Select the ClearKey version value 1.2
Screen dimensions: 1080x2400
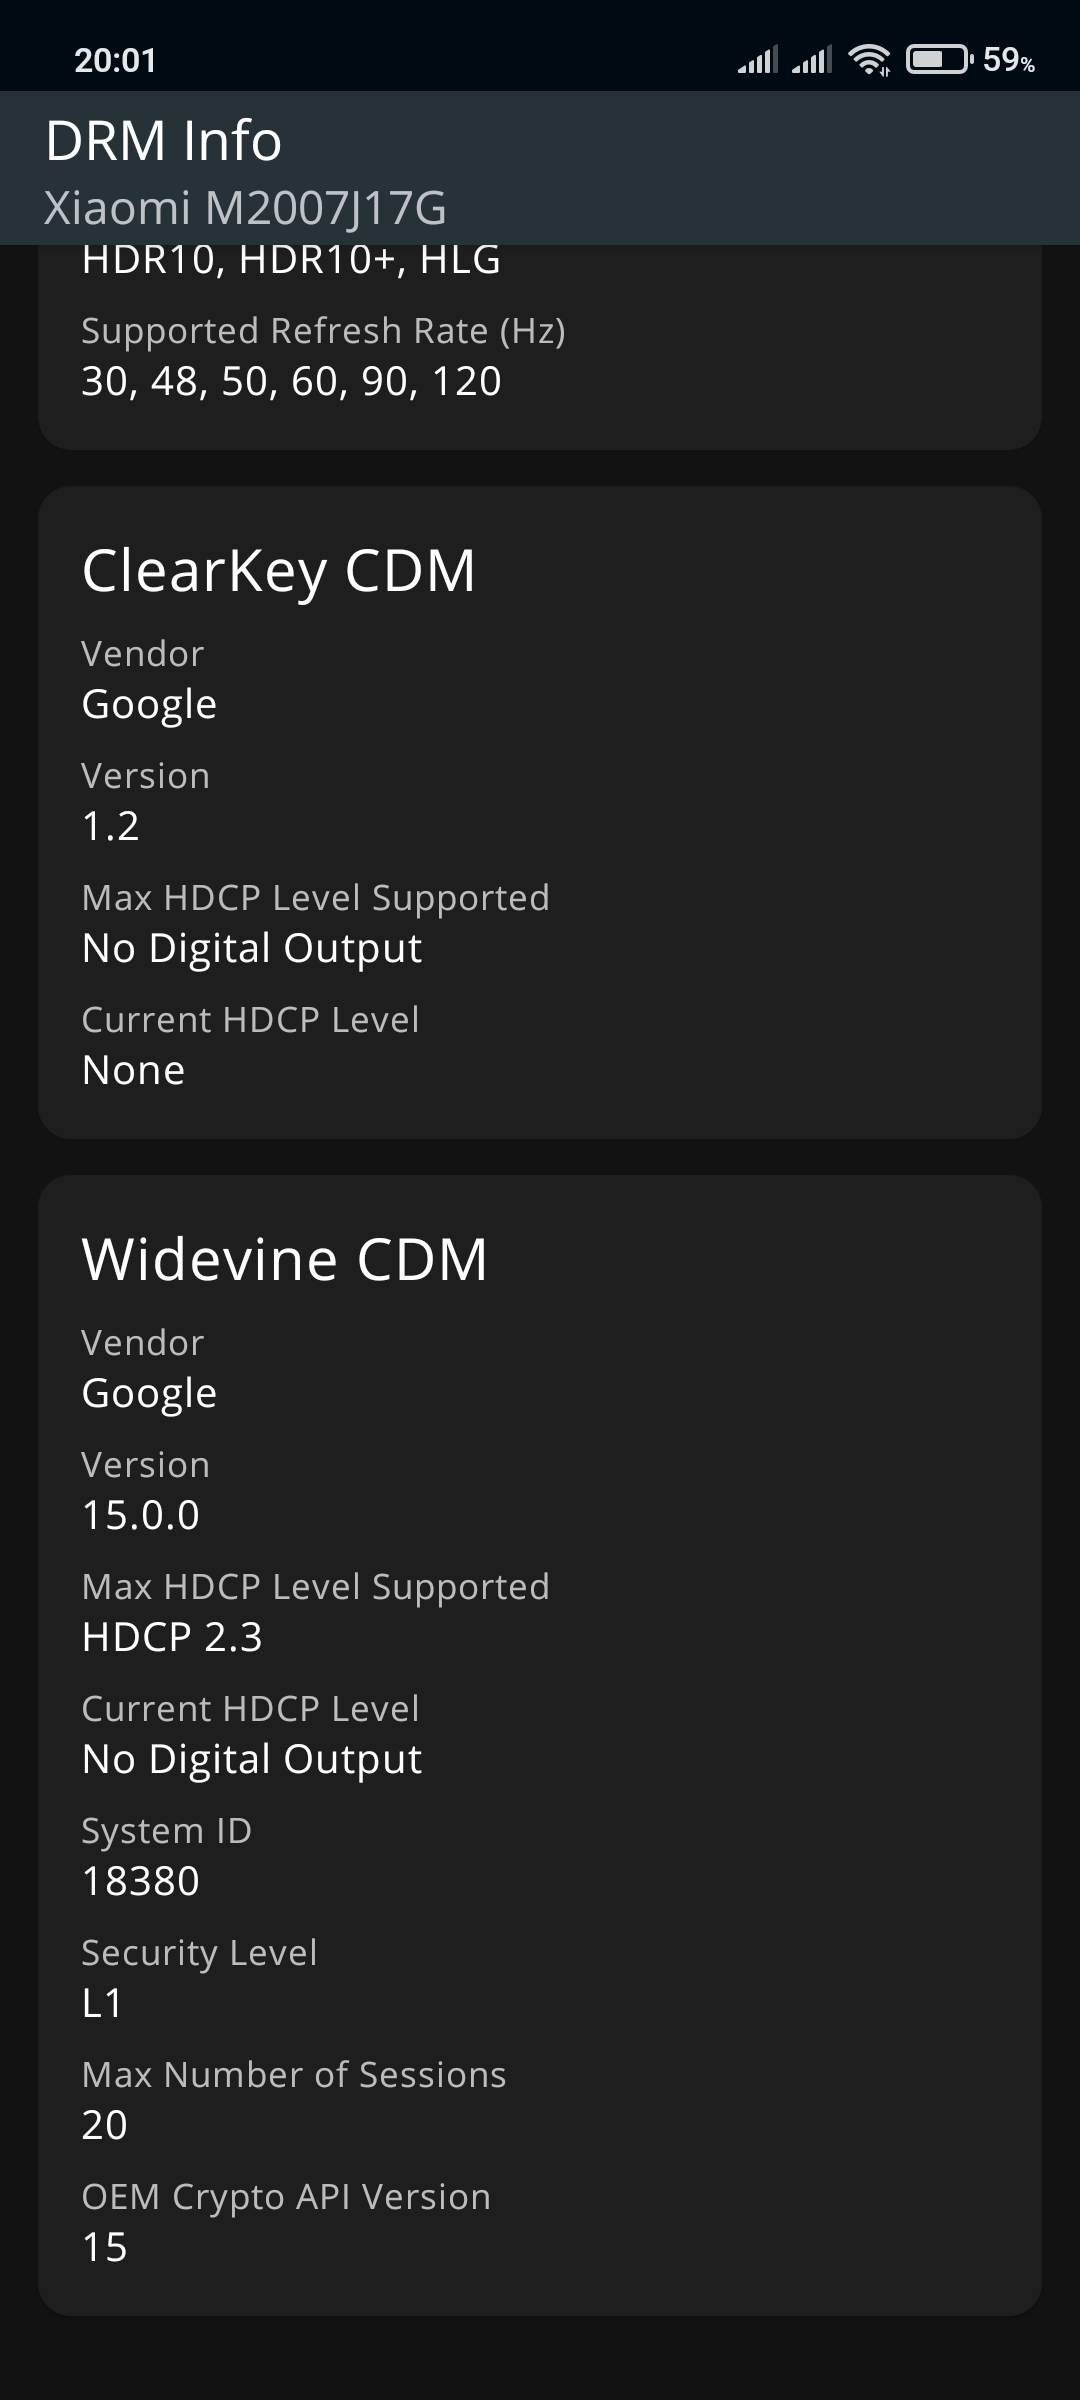click(111, 826)
